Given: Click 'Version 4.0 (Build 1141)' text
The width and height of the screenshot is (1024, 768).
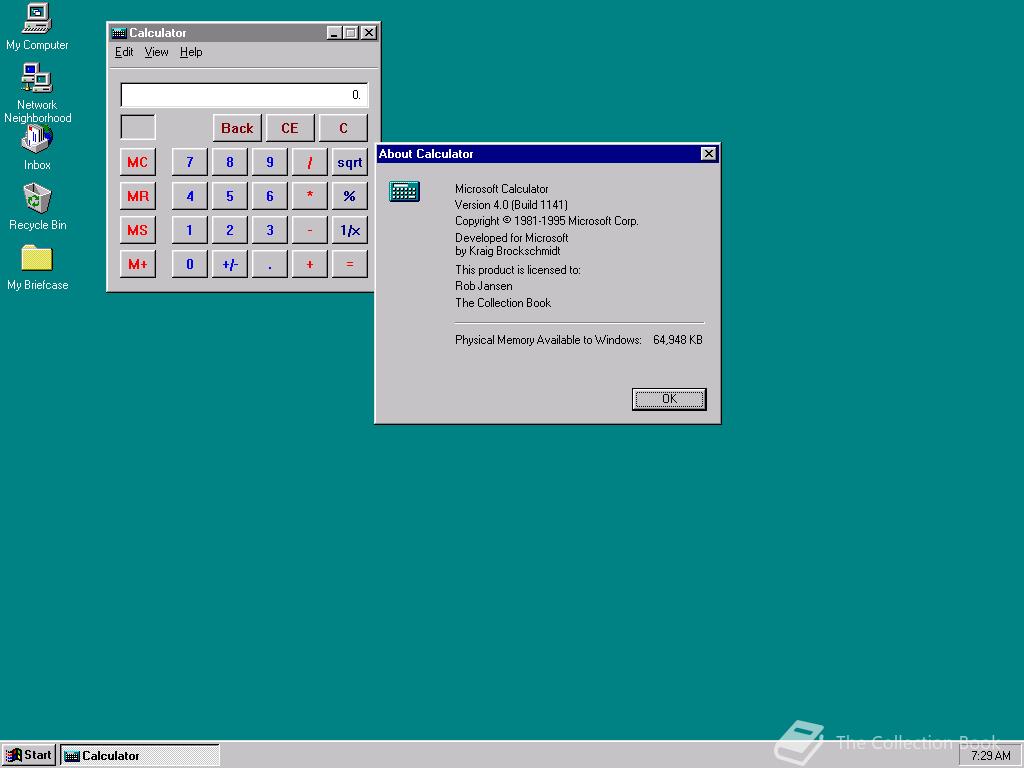Looking at the screenshot, I should click(511, 204).
